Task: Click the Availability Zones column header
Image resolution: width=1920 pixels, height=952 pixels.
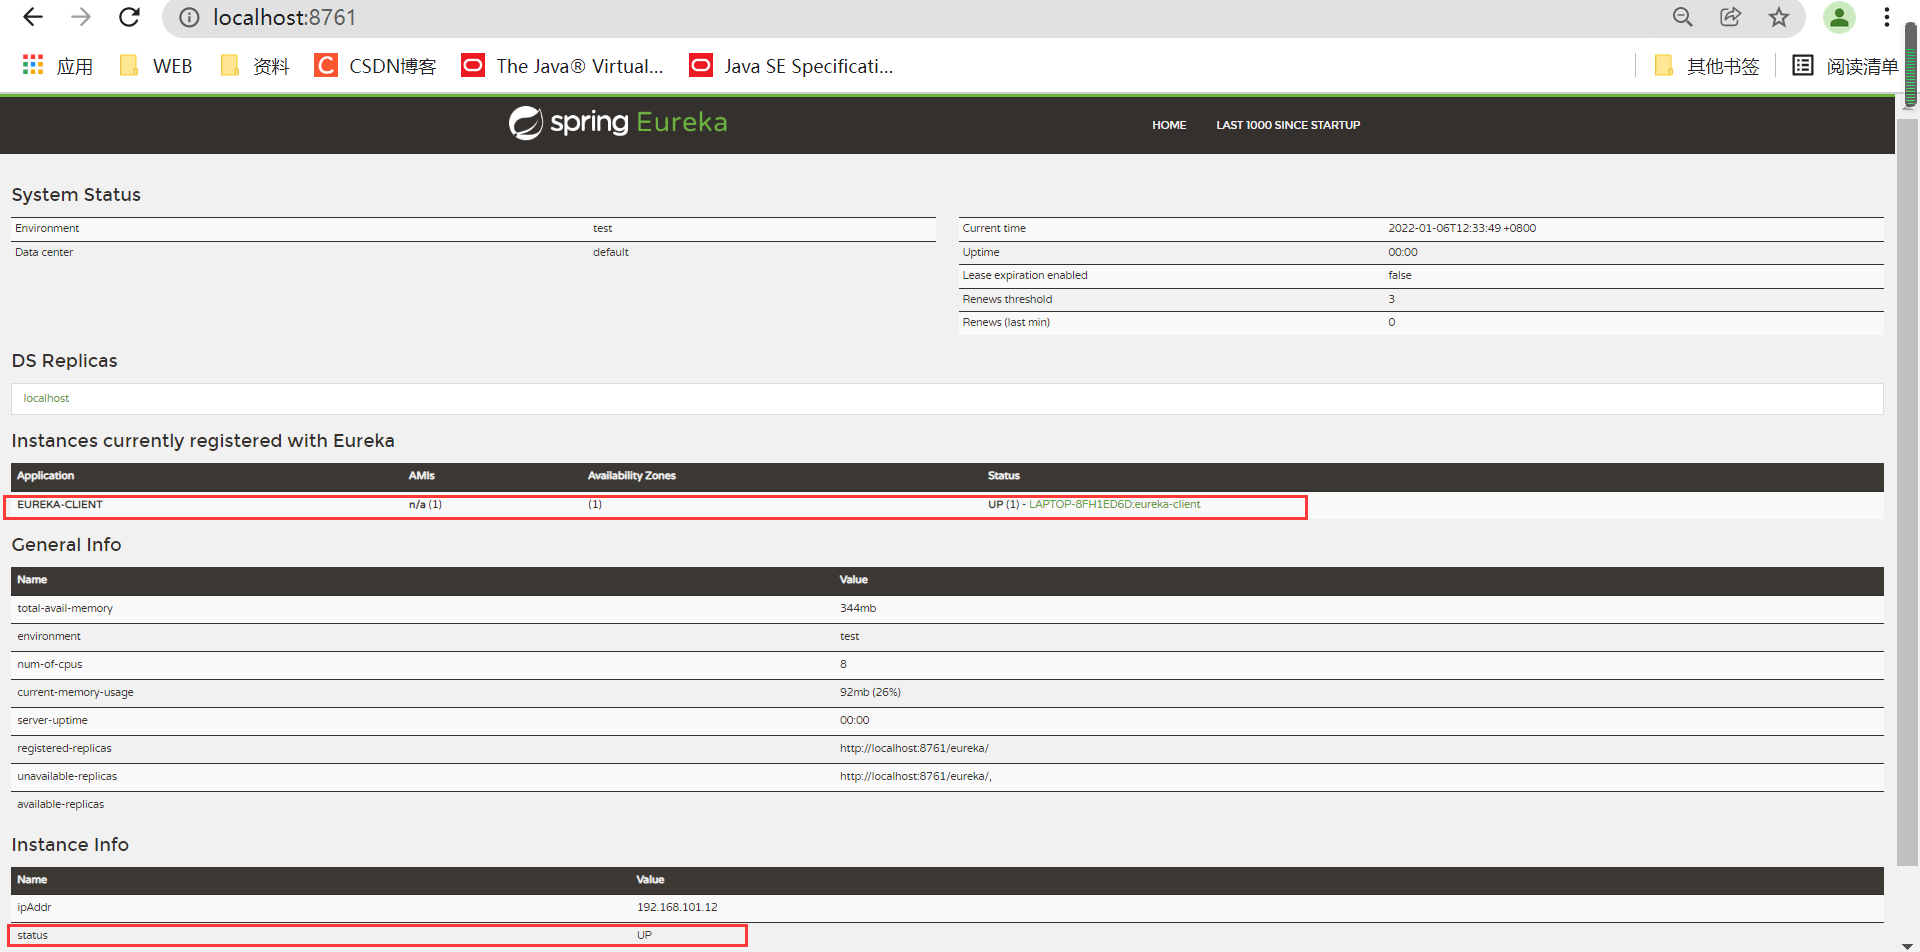Action: click(632, 475)
